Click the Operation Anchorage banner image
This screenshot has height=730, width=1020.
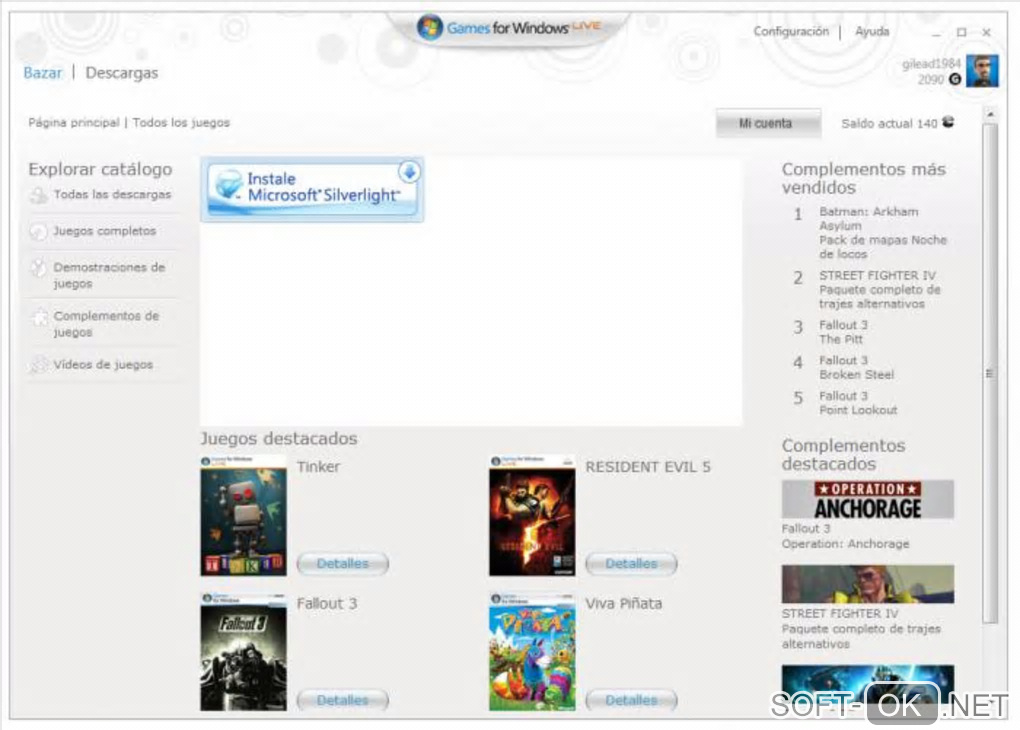point(868,499)
